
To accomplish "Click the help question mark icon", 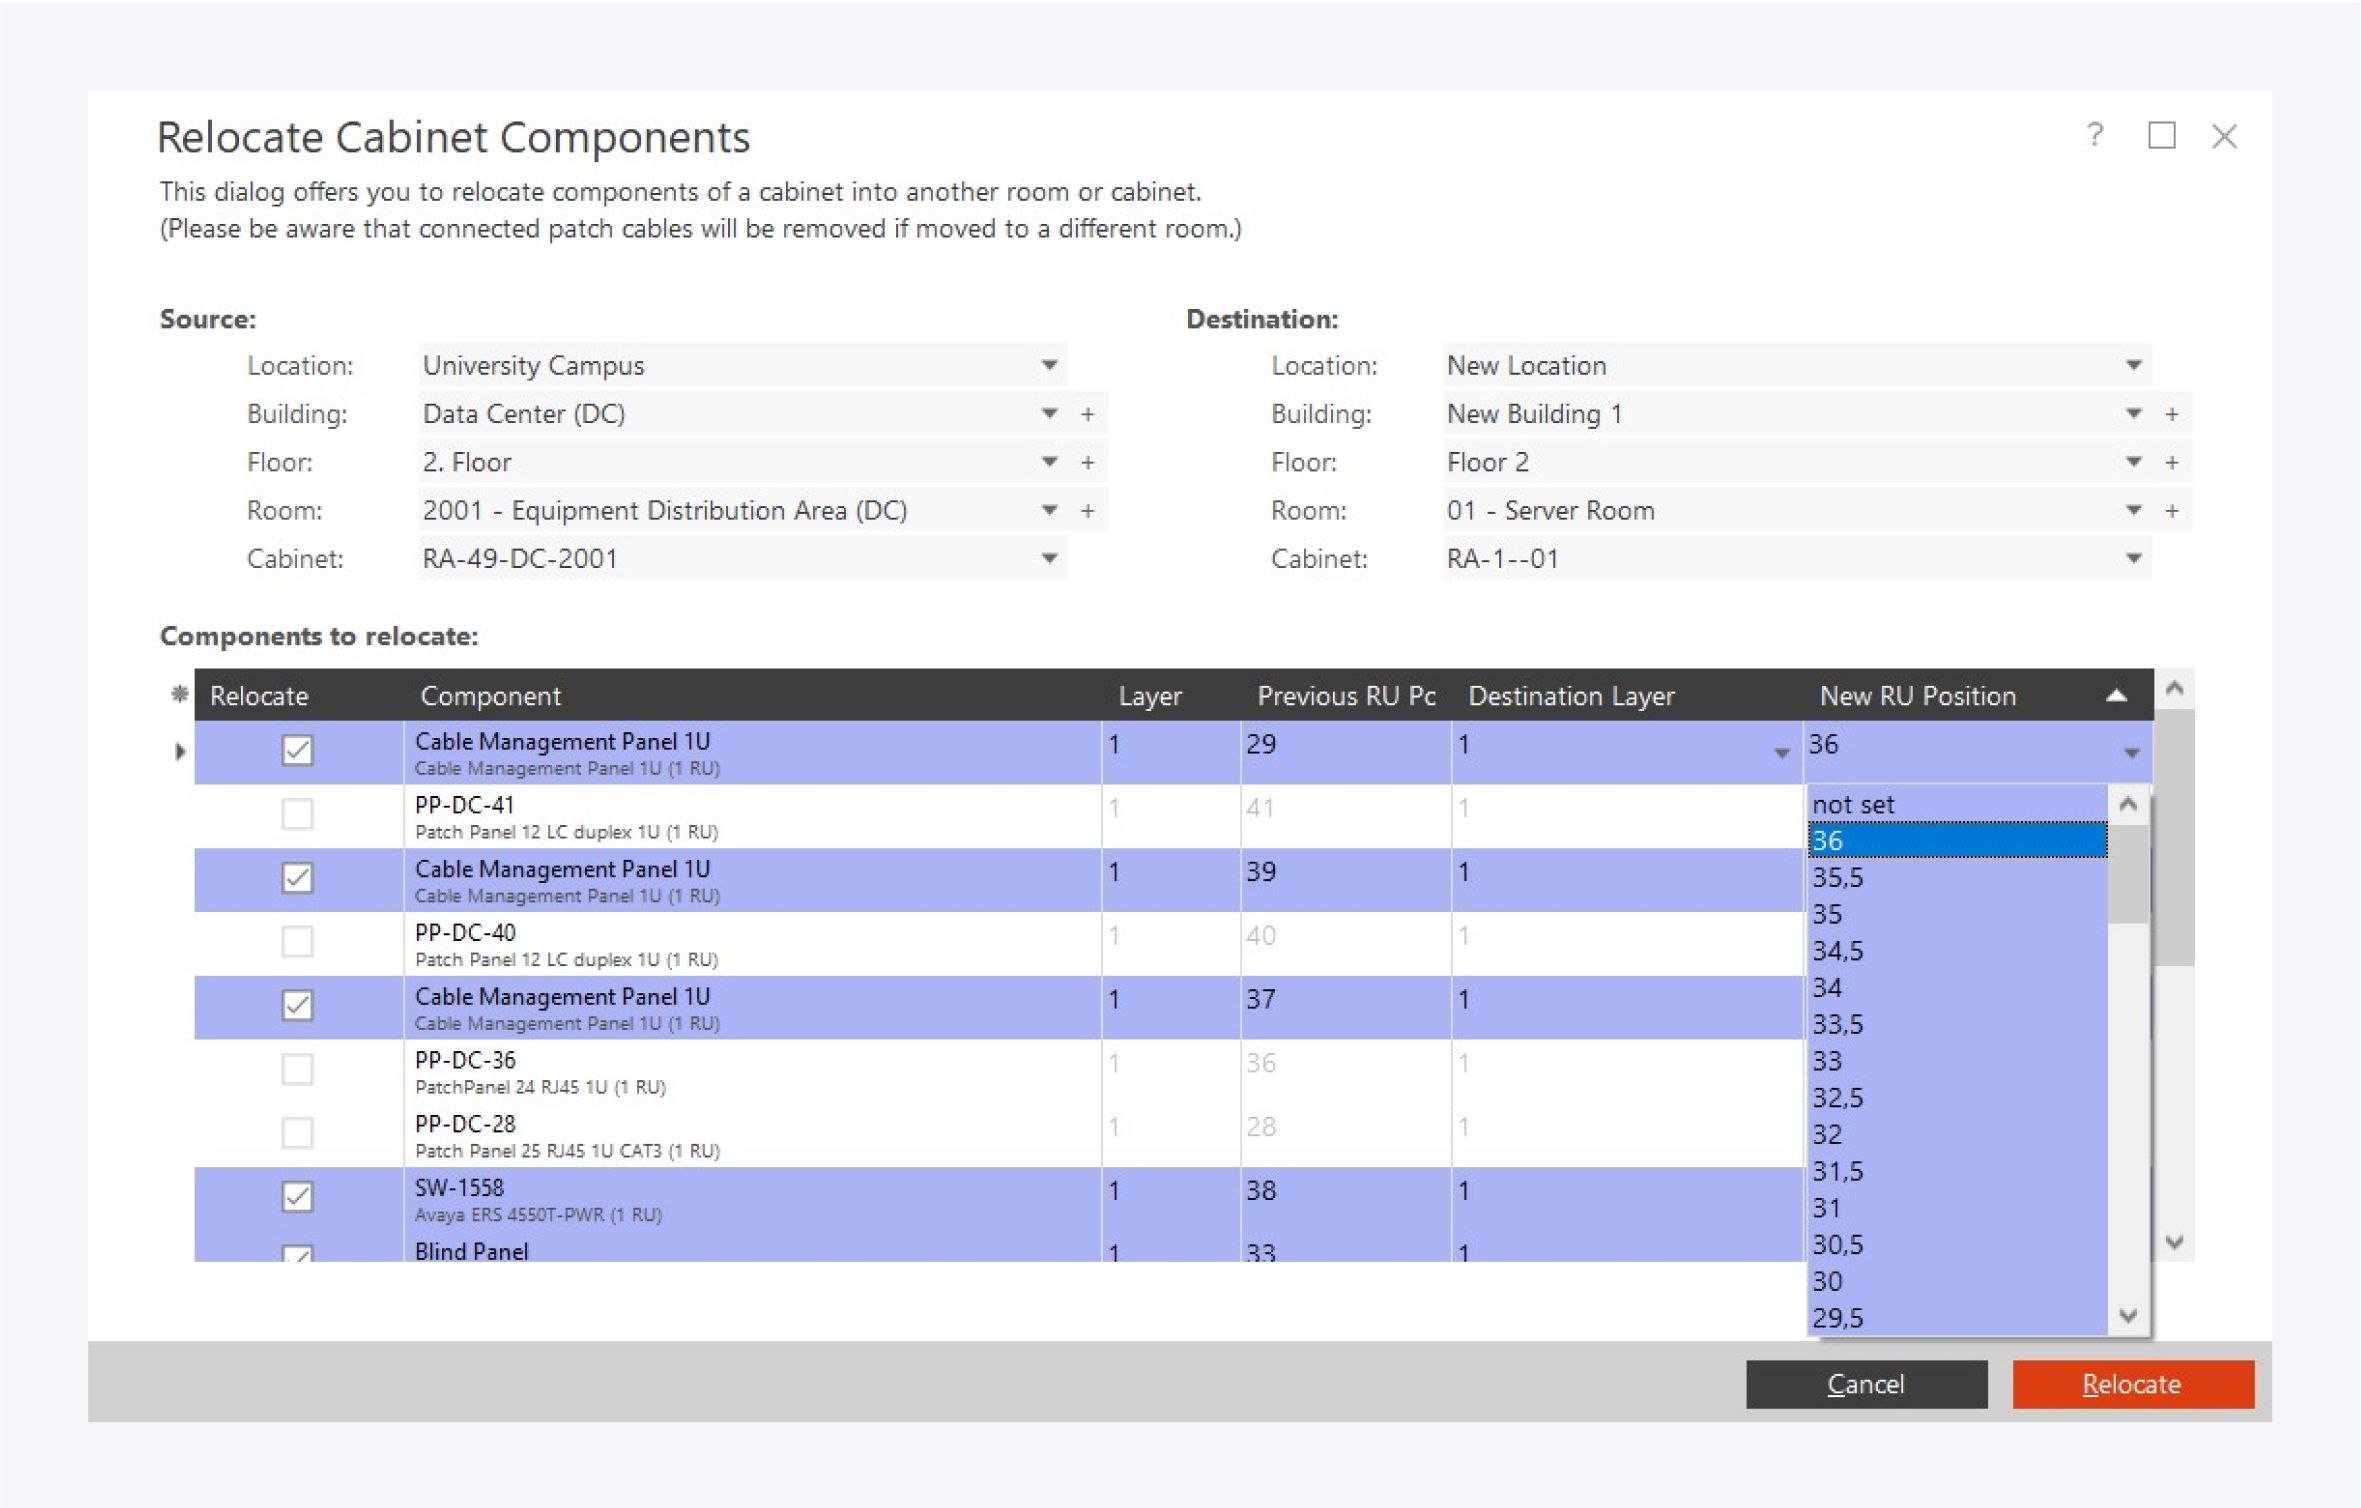I will [x=2094, y=135].
